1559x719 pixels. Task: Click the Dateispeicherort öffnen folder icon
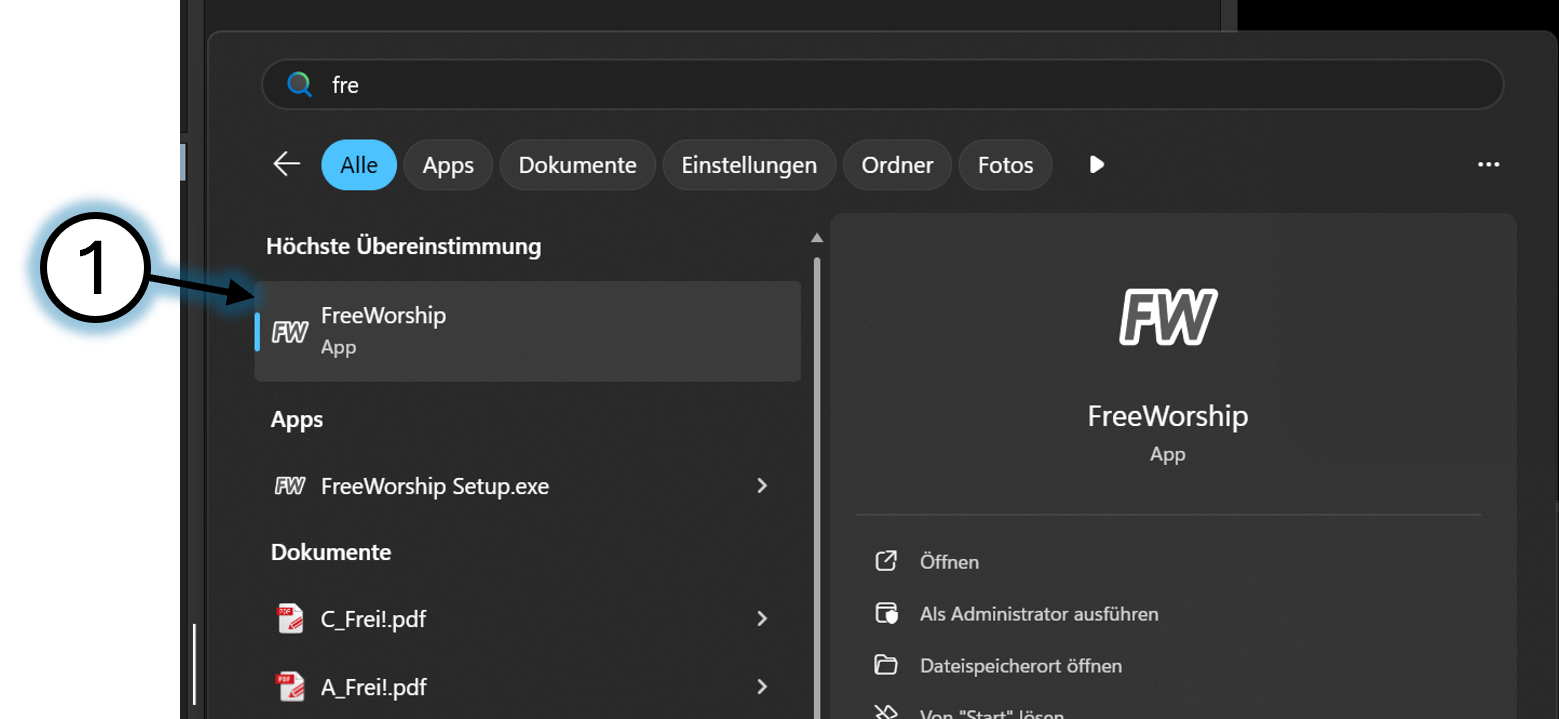point(886,665)
